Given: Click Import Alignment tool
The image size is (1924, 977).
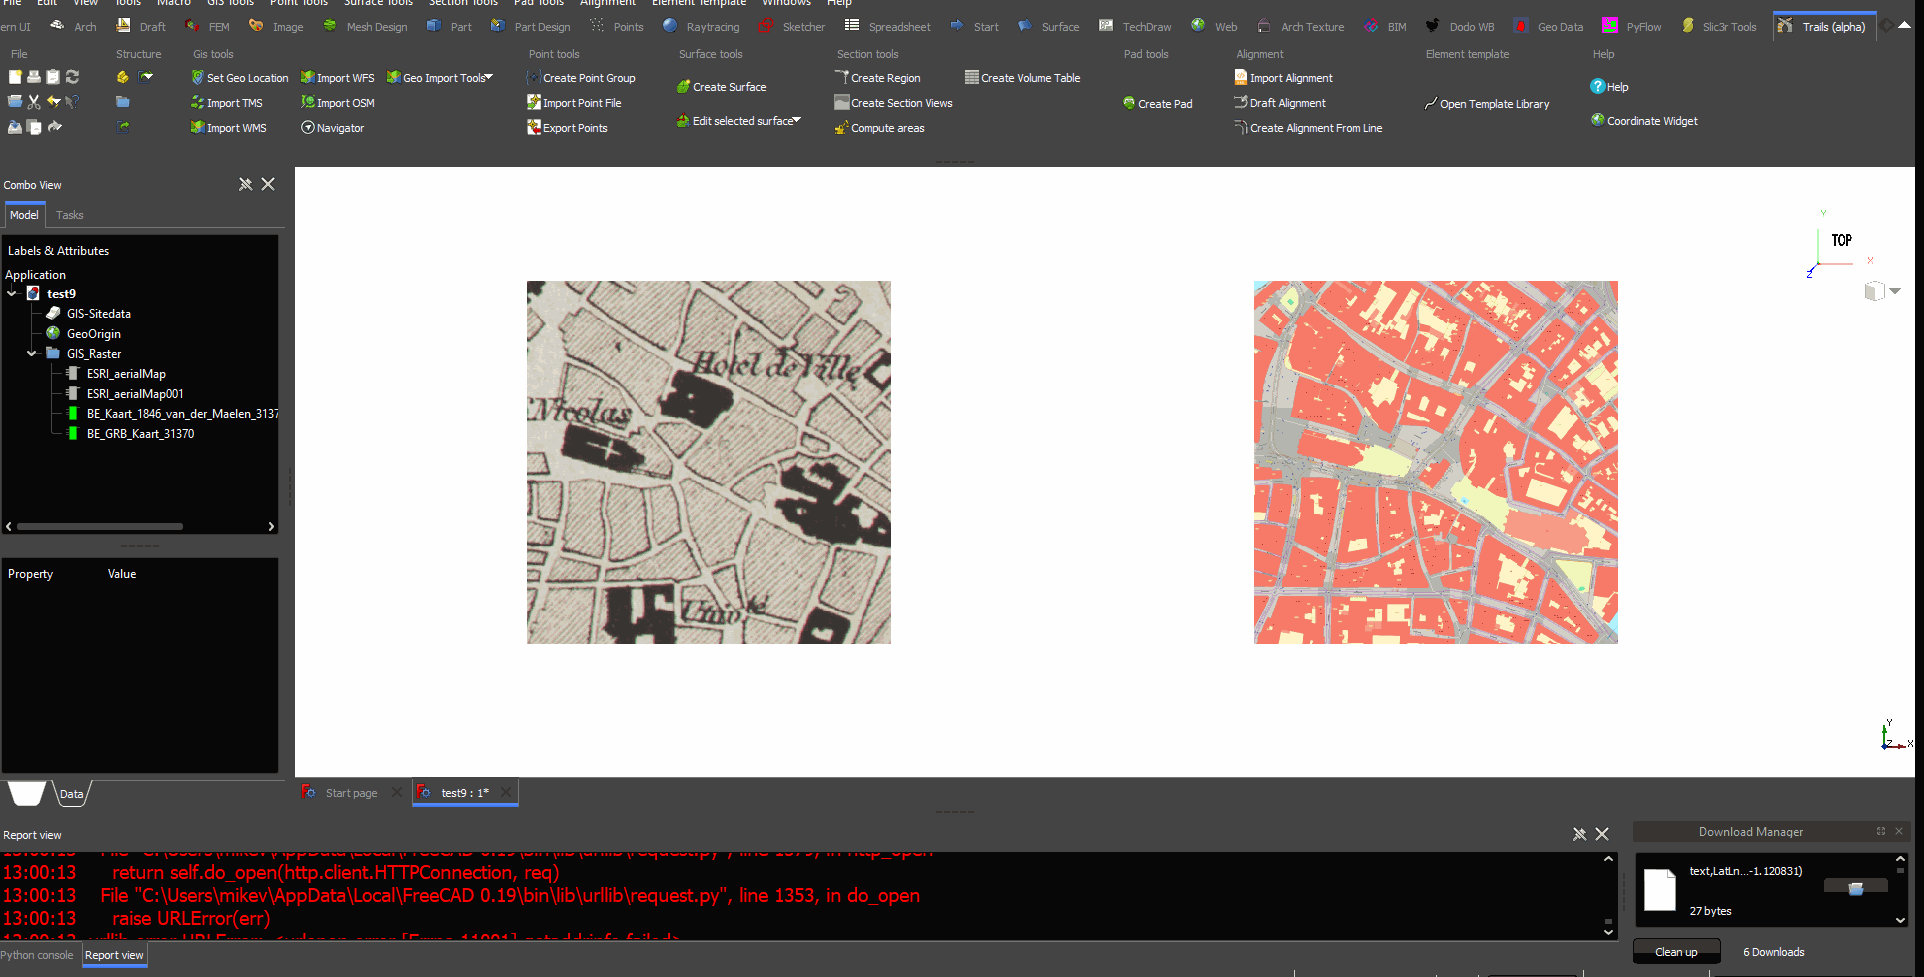Looking at the screenshot, I should pyautogui.click(x=1283, y=78).
